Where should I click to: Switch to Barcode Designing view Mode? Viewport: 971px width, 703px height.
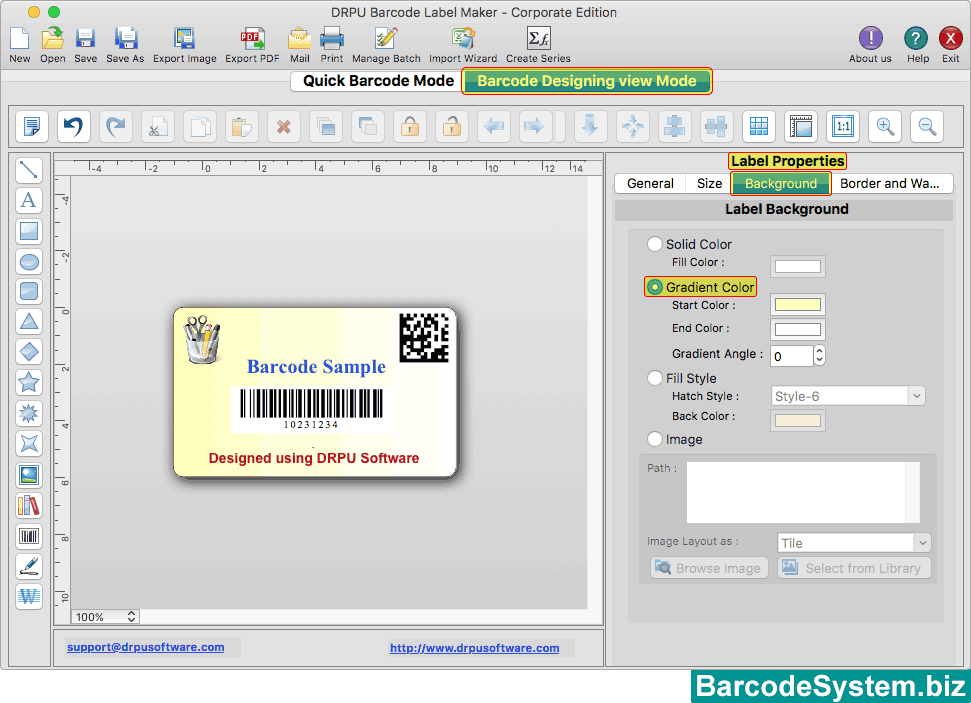(587, 81)
